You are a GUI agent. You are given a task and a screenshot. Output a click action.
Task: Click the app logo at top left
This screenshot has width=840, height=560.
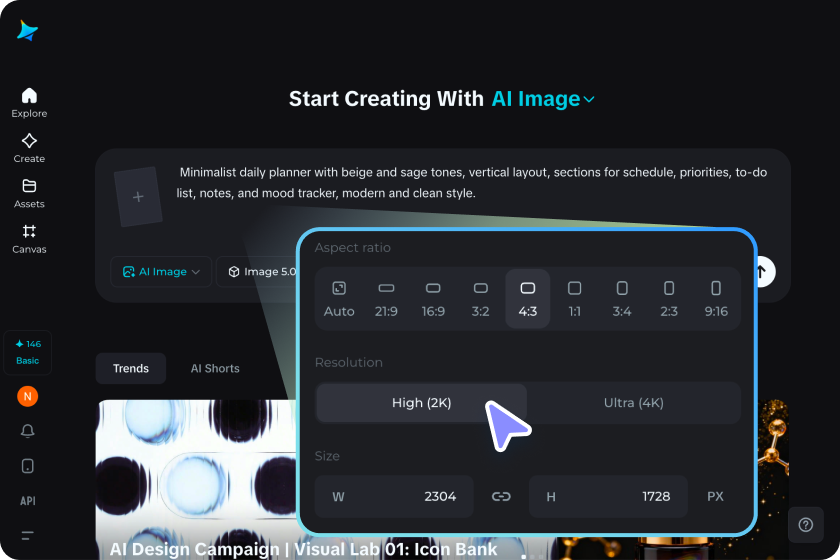[x=27, y=31]
